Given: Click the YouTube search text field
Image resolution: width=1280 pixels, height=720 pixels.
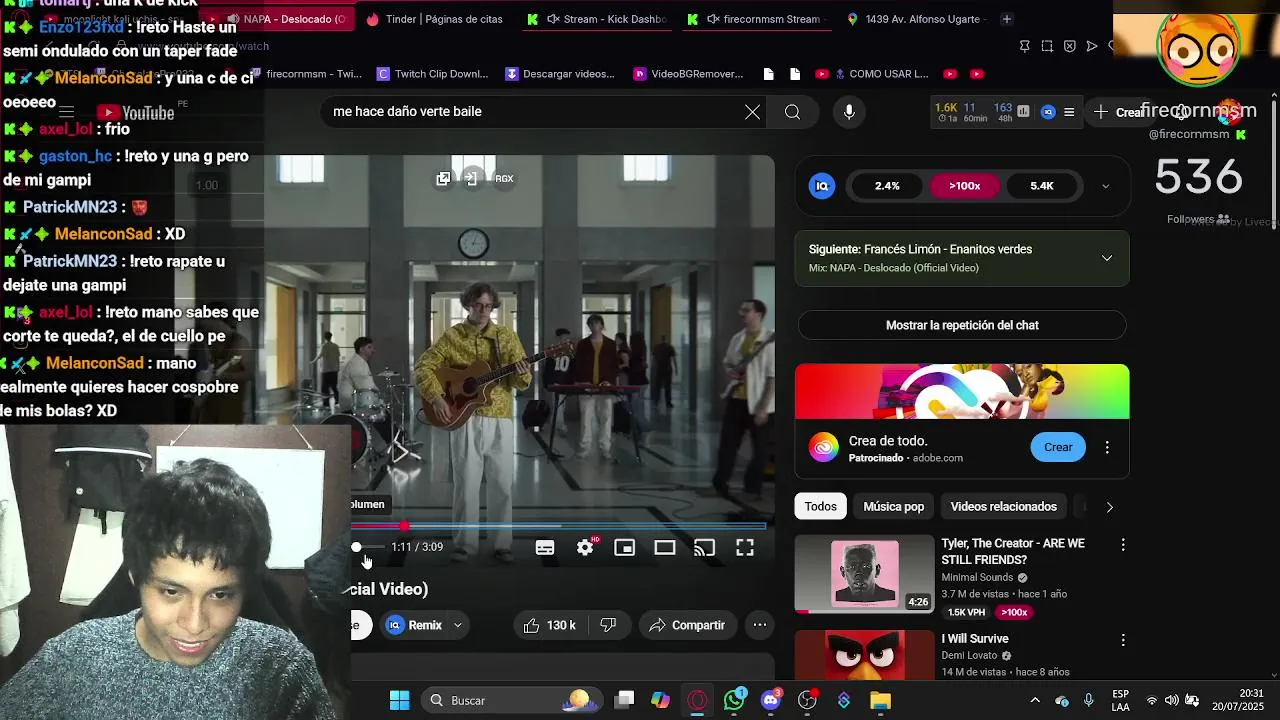Looking at the screenshot, I should pos(535,112).
